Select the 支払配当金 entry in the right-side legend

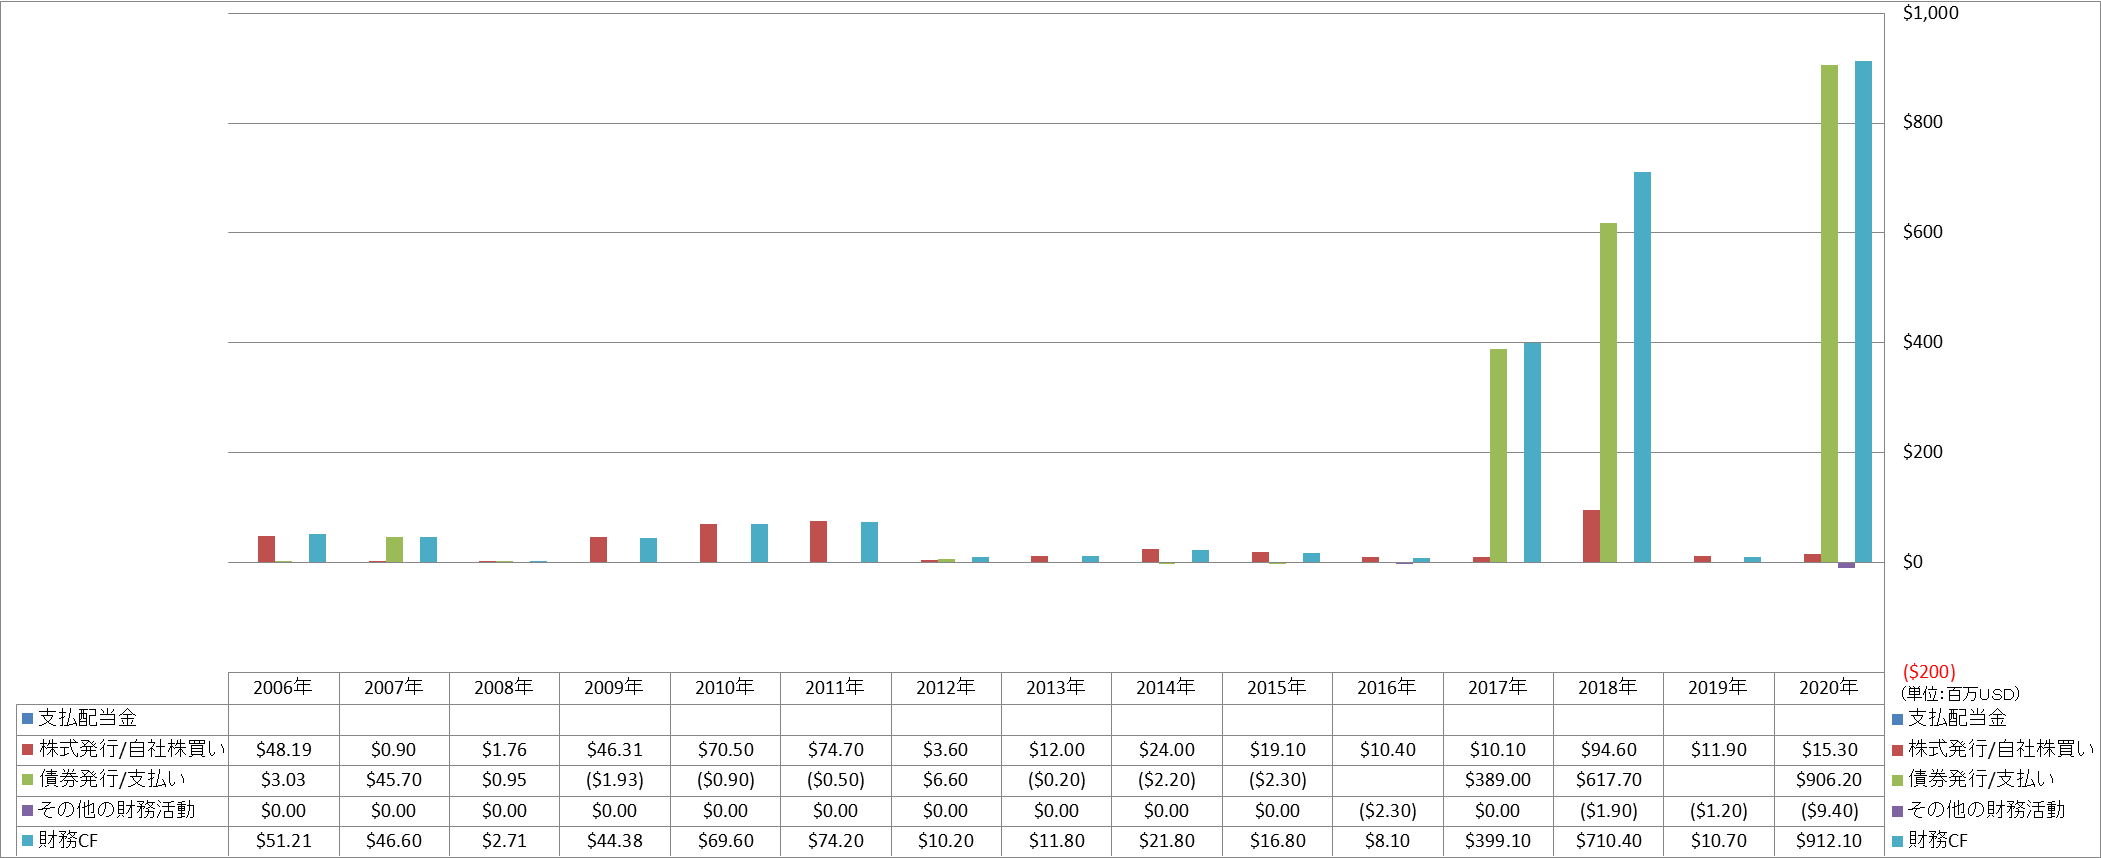[x=1949, y=719]
